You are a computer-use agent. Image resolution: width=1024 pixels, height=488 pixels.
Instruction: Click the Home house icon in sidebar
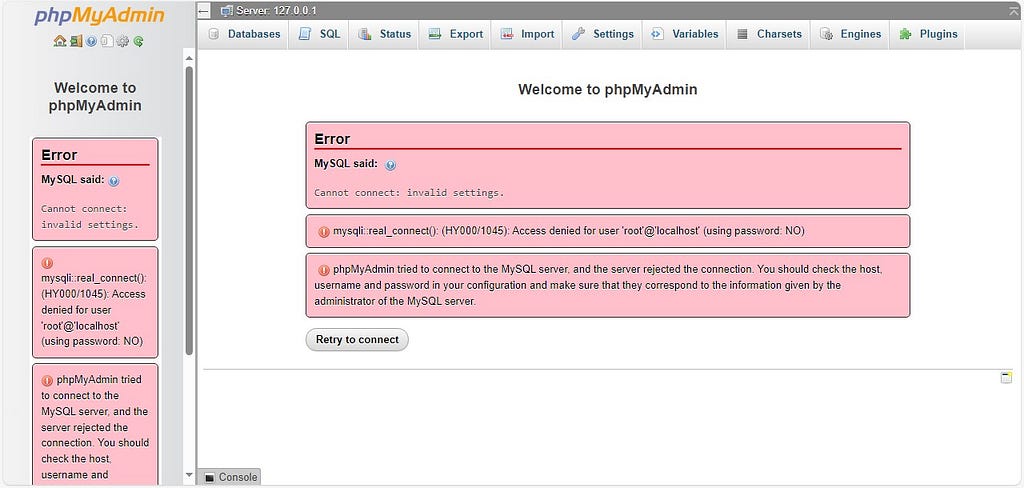[x=59, y=41]
